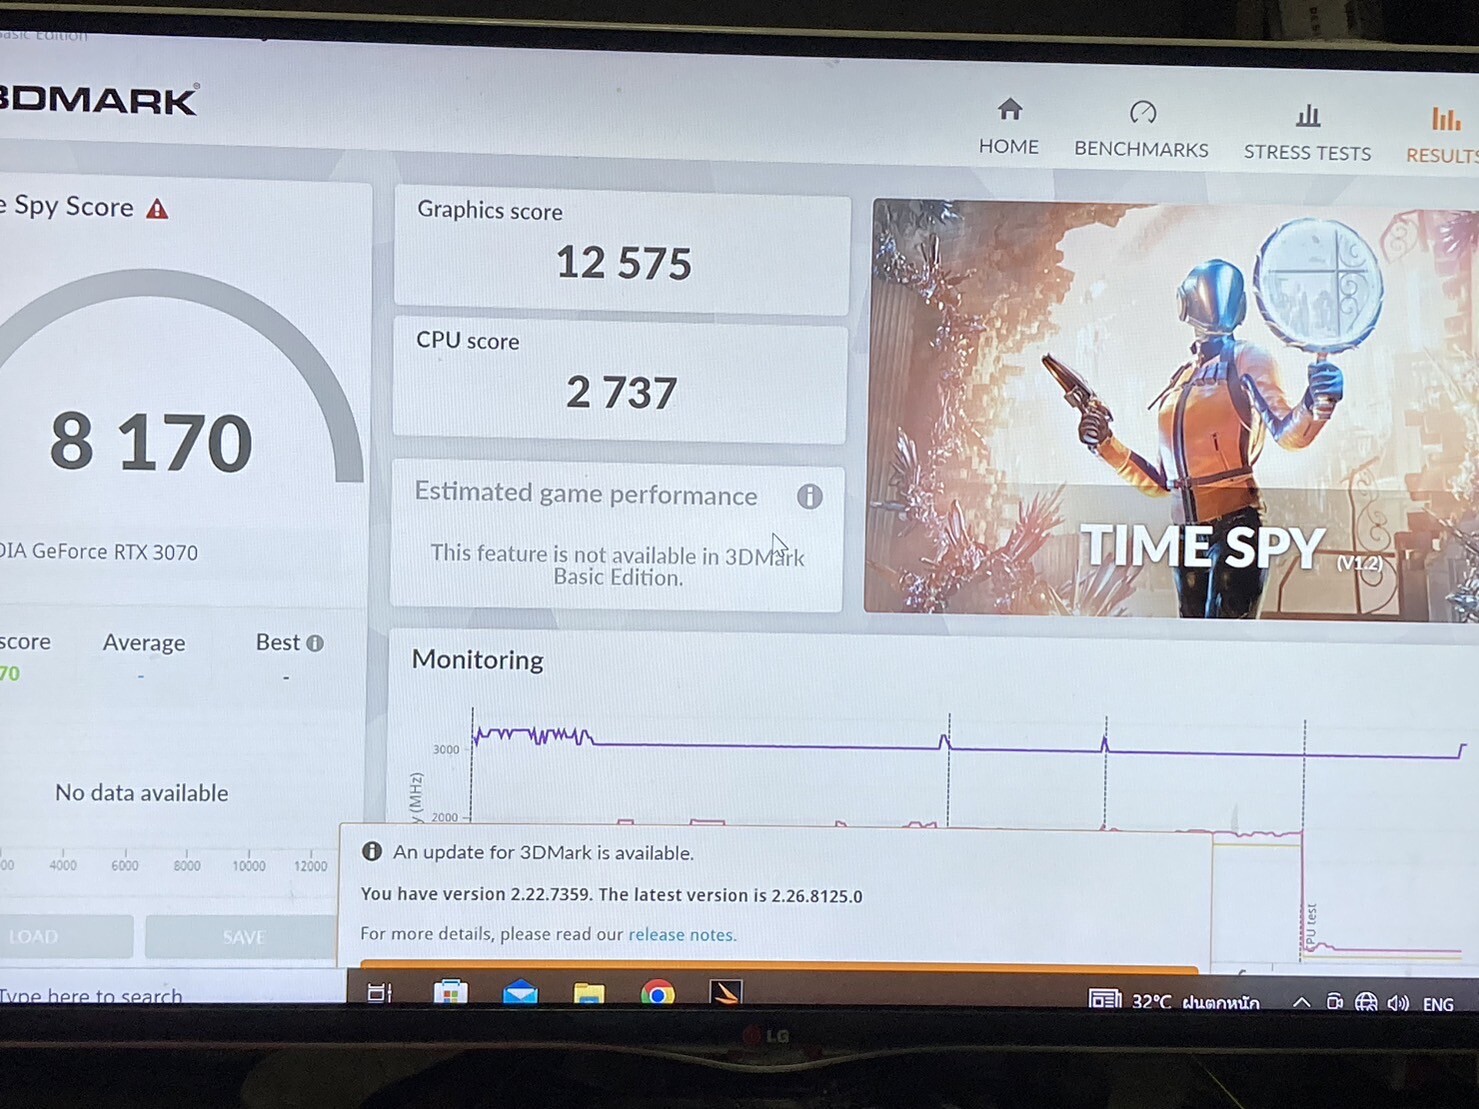This screenshot has width=1479, height=1109.
Task: Click the ENG language indicator
Action: [x=1438, y=1004]
